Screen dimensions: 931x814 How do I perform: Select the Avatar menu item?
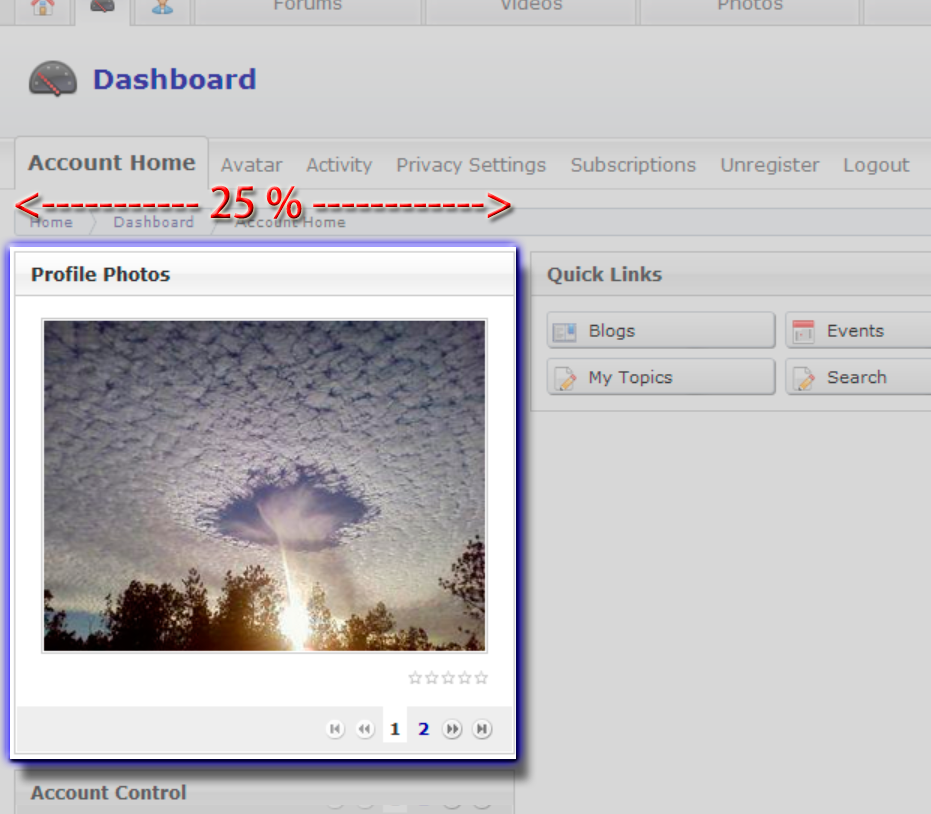[x=251, y=165]
